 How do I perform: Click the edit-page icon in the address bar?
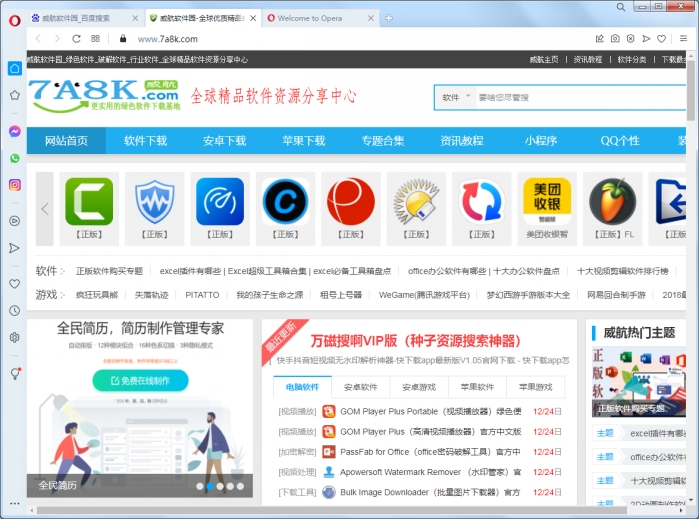click(x=600, y=39)
